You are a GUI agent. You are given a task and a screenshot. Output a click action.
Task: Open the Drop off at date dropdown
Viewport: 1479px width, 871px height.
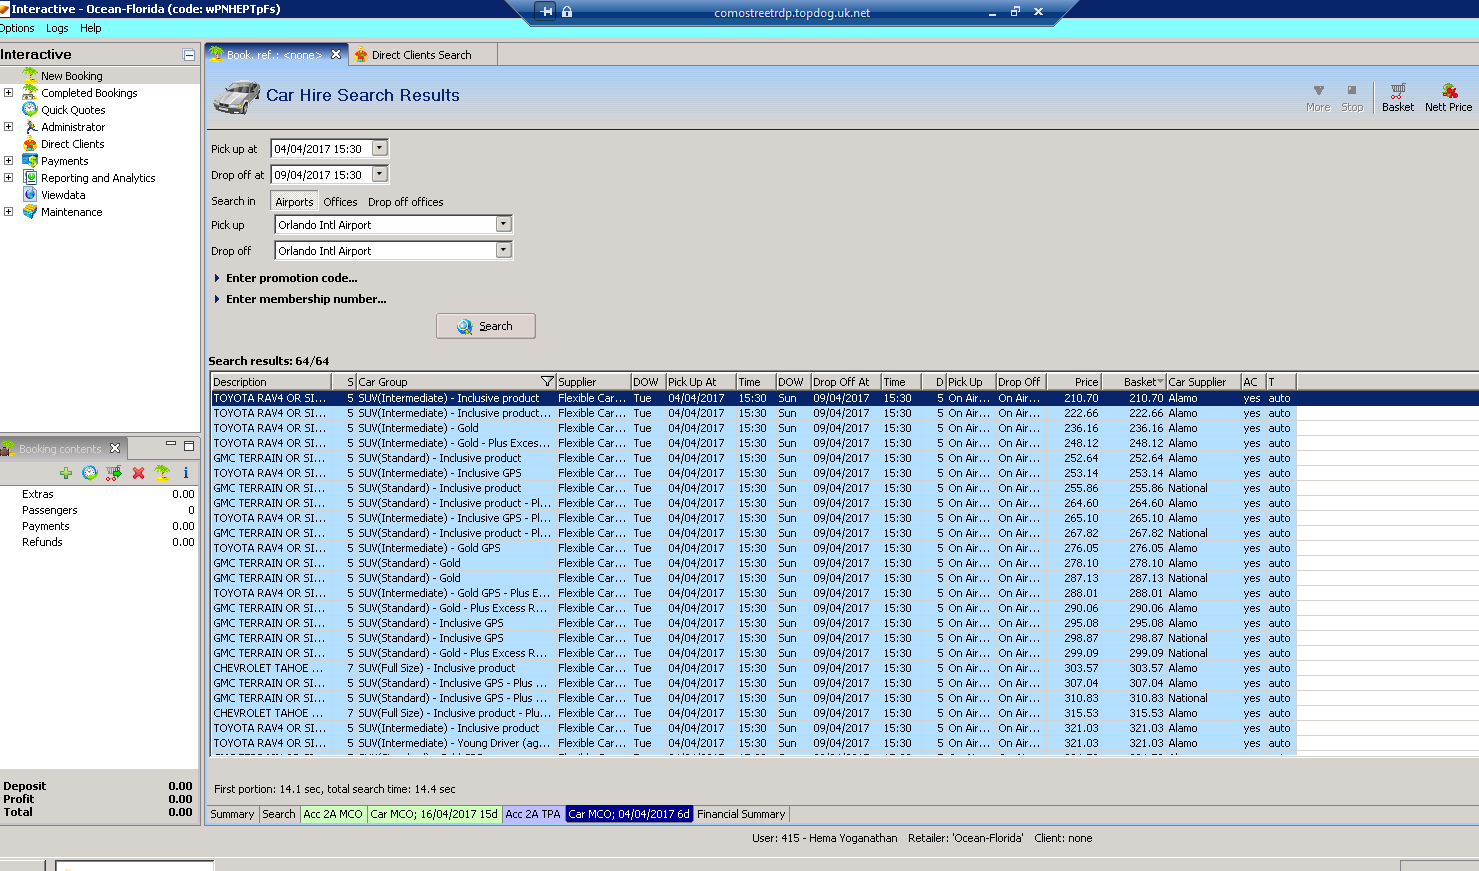379,175
